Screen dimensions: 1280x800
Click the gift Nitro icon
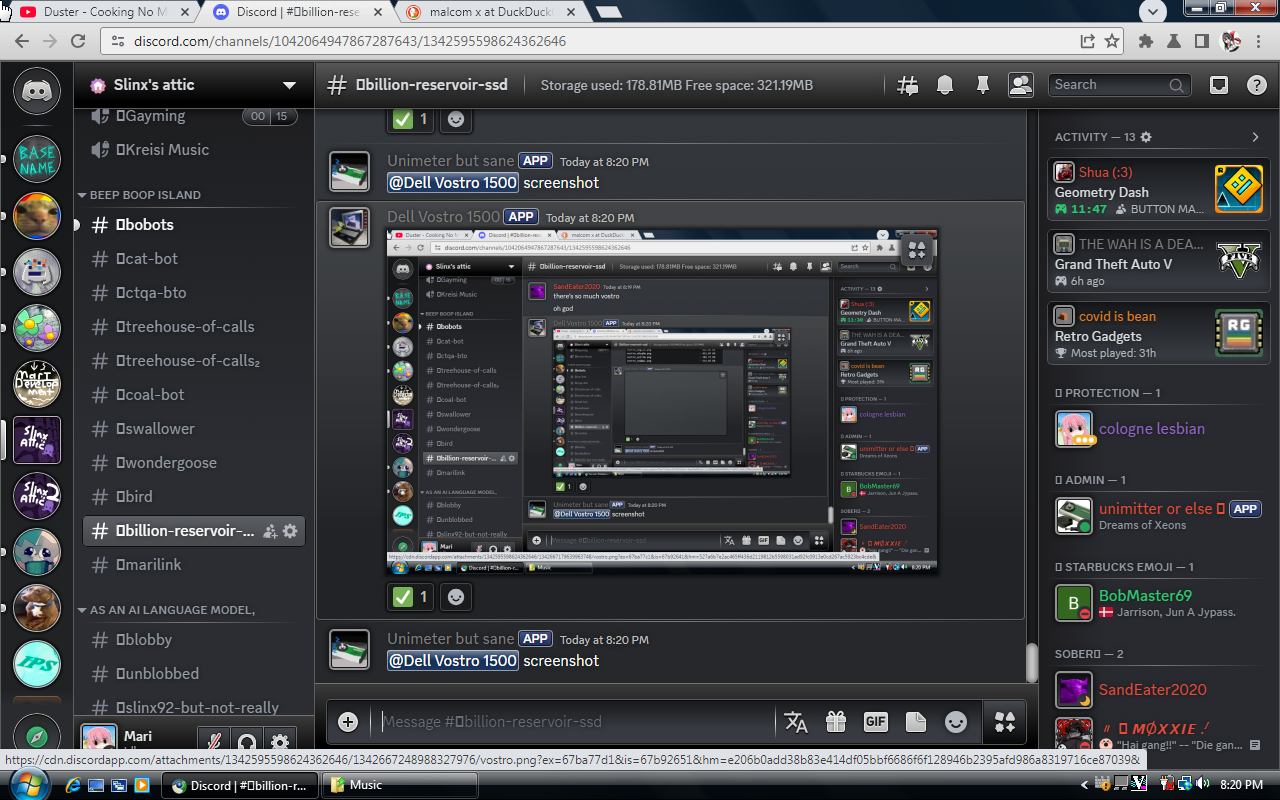835,722
